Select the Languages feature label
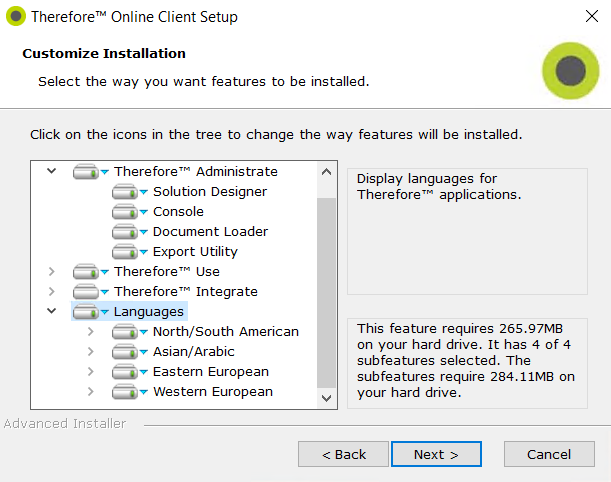The image size is (611, 482). pos(148,312)
